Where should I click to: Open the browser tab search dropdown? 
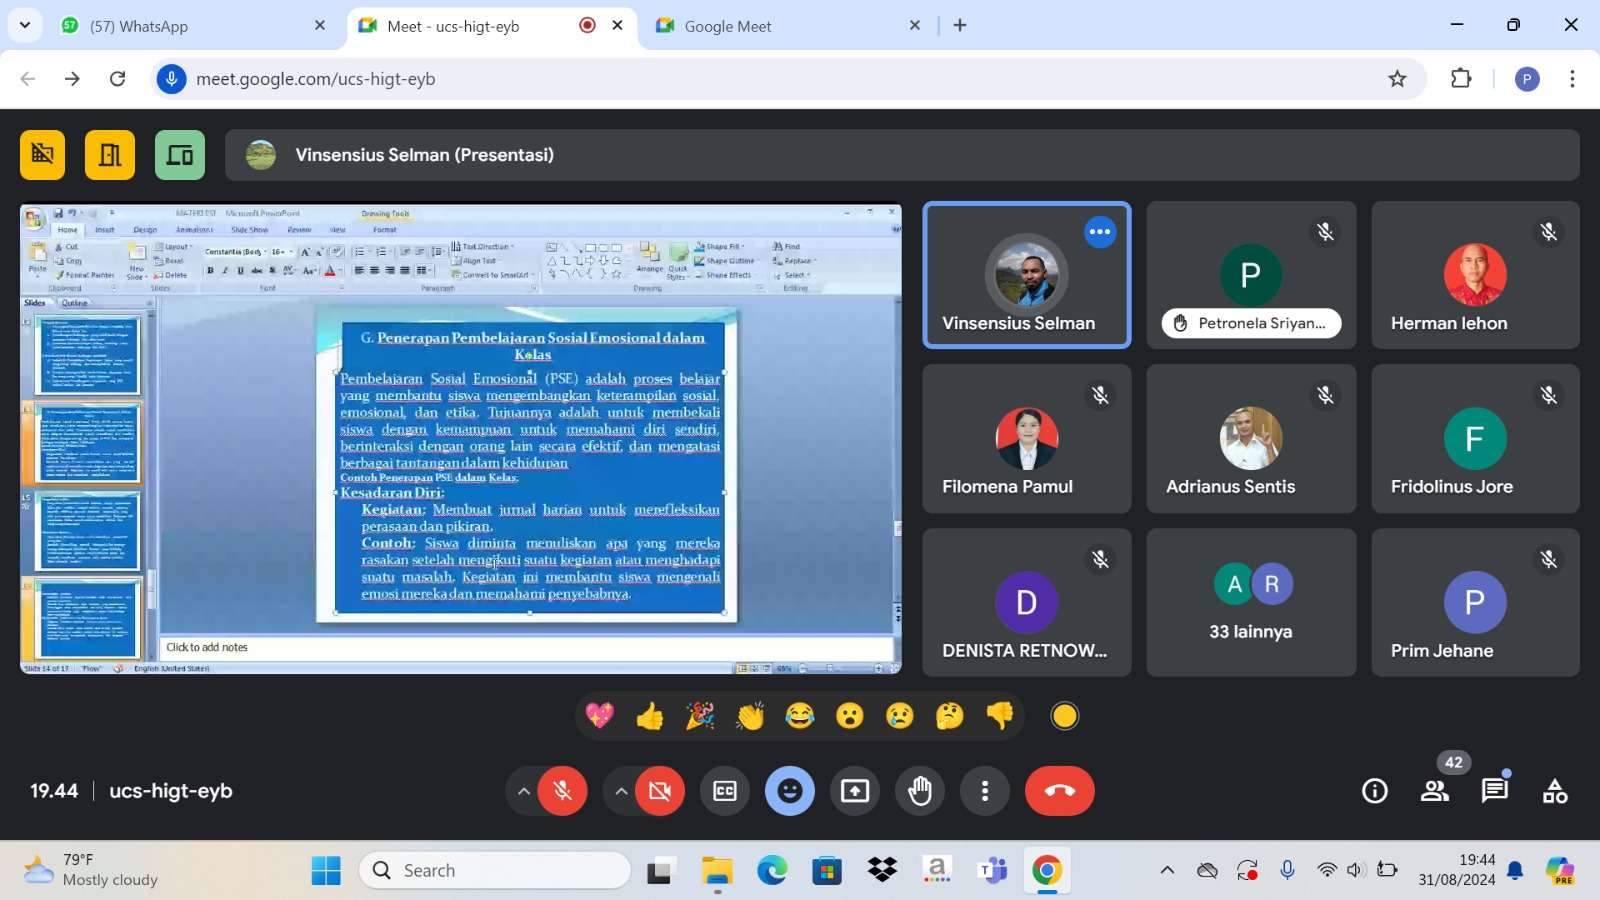pyautogui.click(x=25, y=25)
